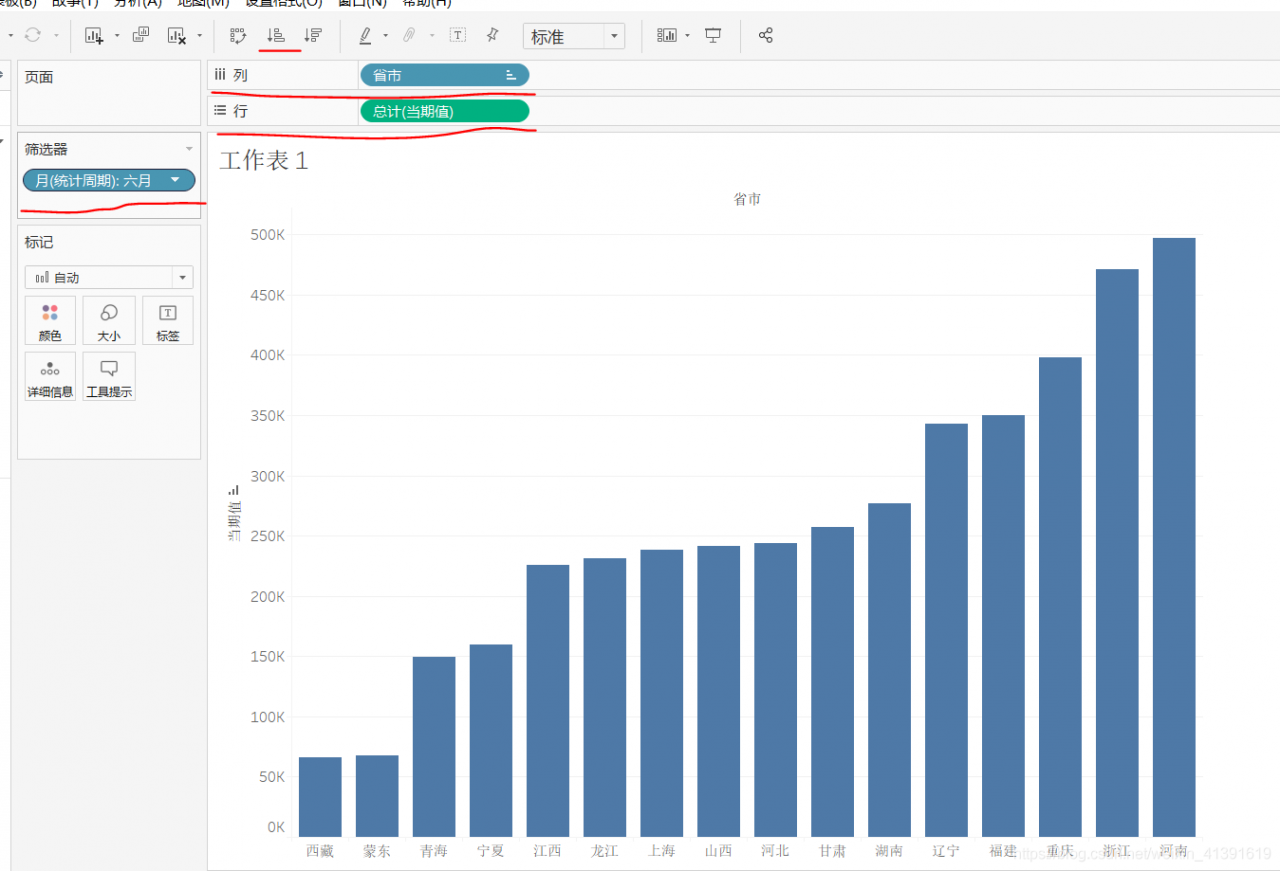
Task: Open the 帮助(H) menu
Action: (427, 3)
